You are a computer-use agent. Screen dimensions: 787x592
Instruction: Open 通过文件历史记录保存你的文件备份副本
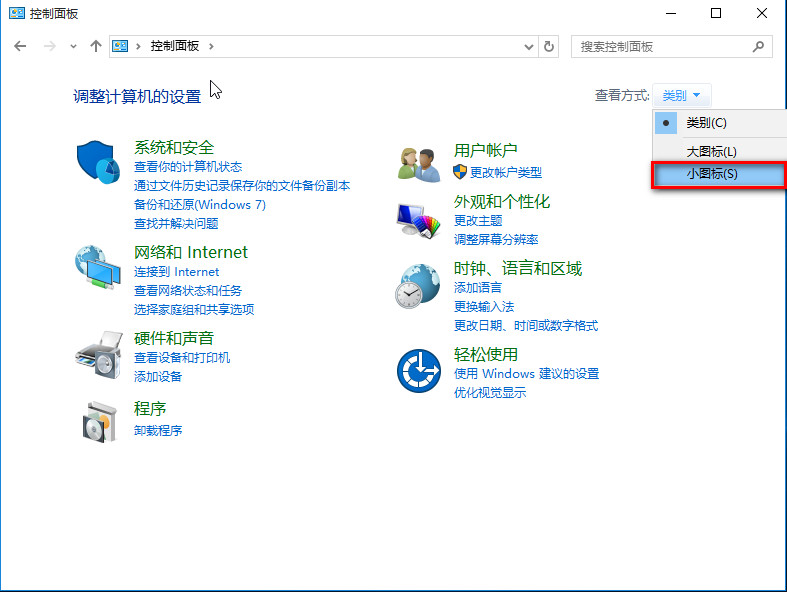[242, 186]
